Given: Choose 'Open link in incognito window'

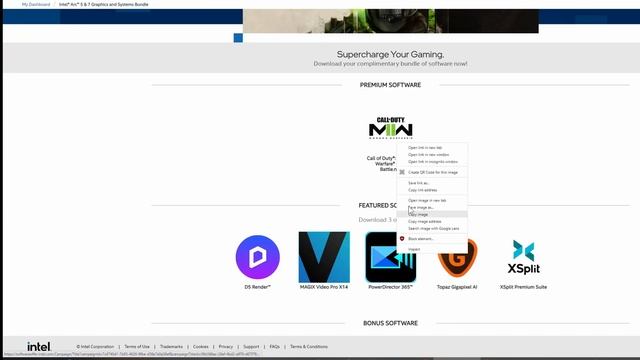Looking at the screenshot, I should (432, 162).
